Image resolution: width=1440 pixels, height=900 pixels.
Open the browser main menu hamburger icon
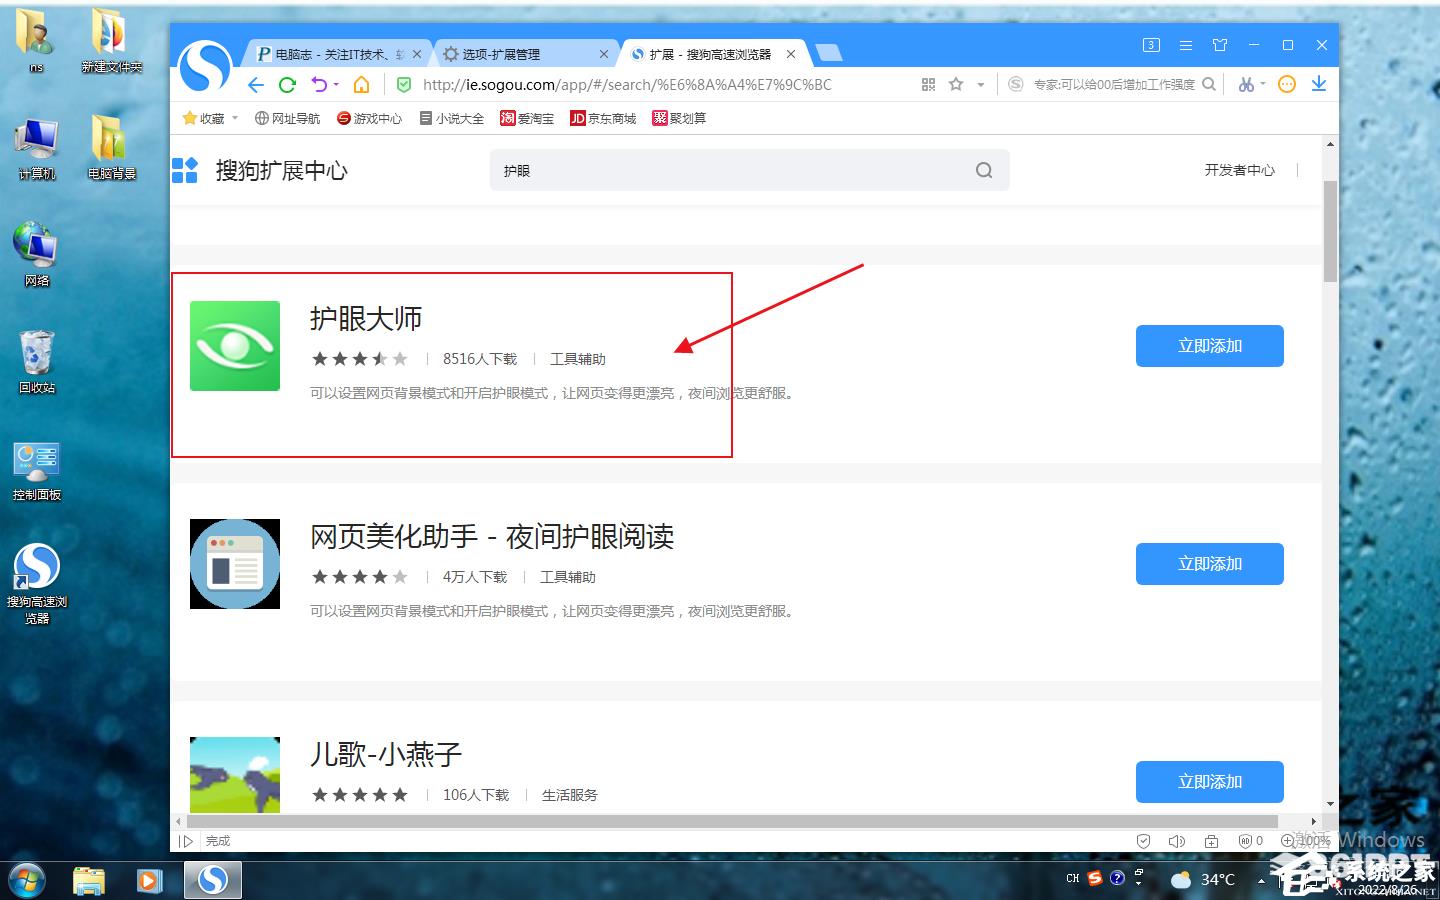(1186, 45)
